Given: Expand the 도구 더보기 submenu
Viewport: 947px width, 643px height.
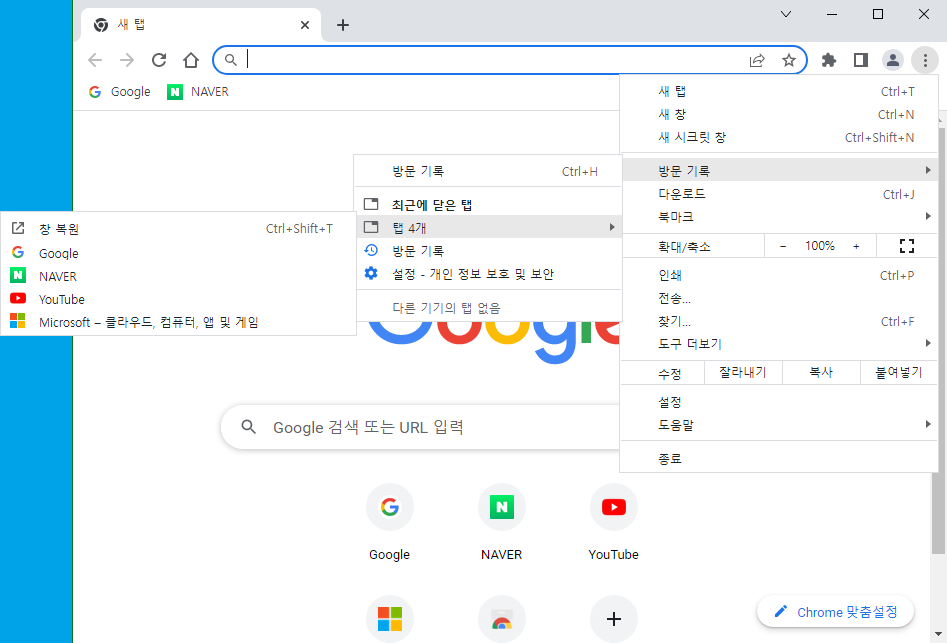Looking at the screenshot, I should [x=779, y=344].
